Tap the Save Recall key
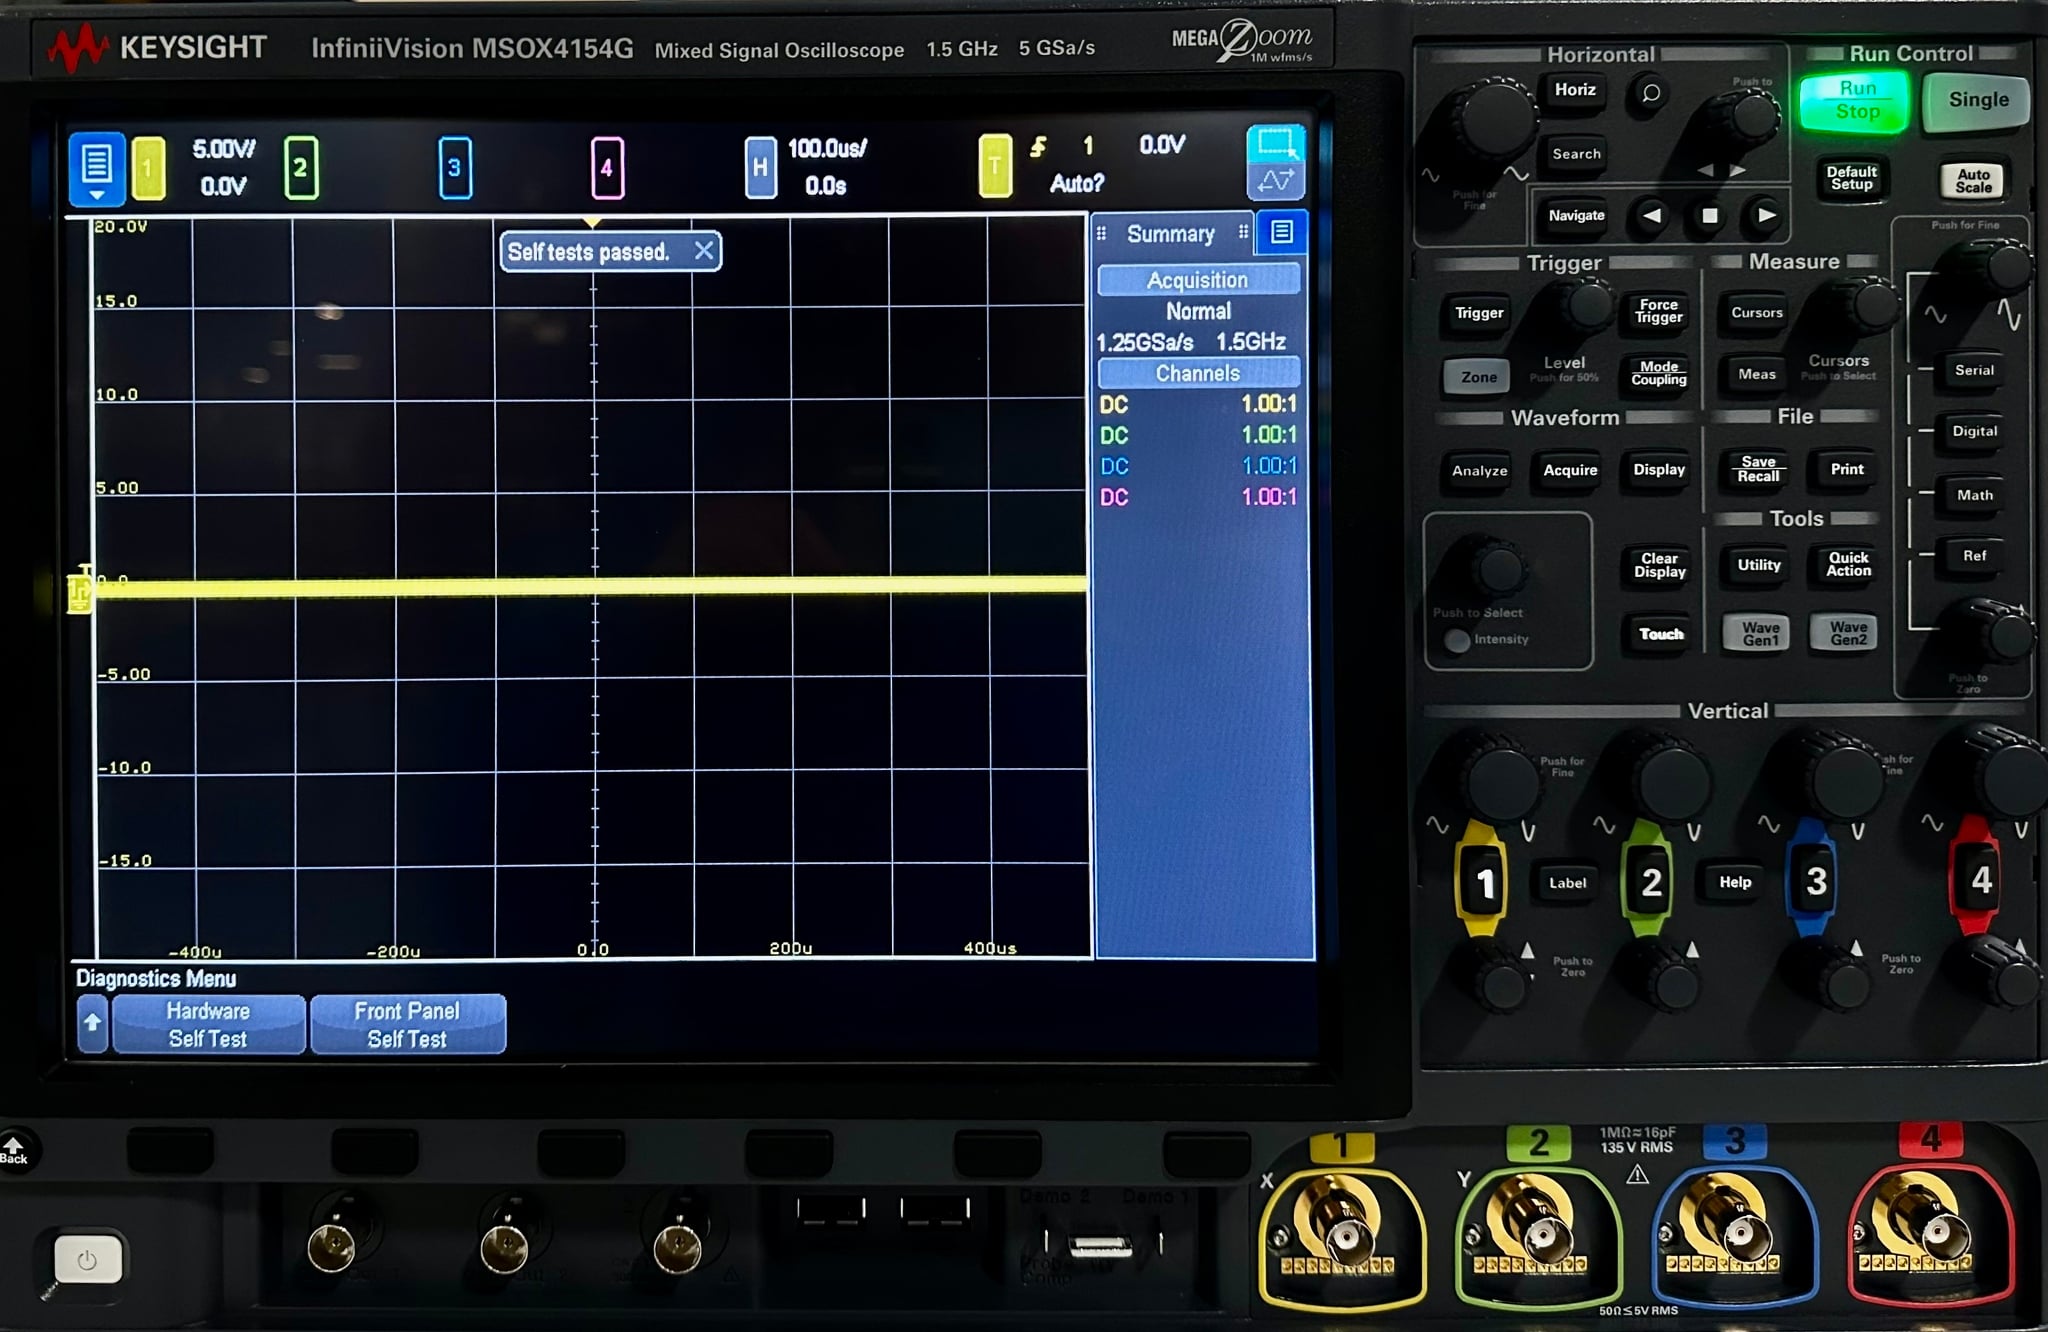This screenshot has height=1332, width=2048. click(x=1758, y=469)
